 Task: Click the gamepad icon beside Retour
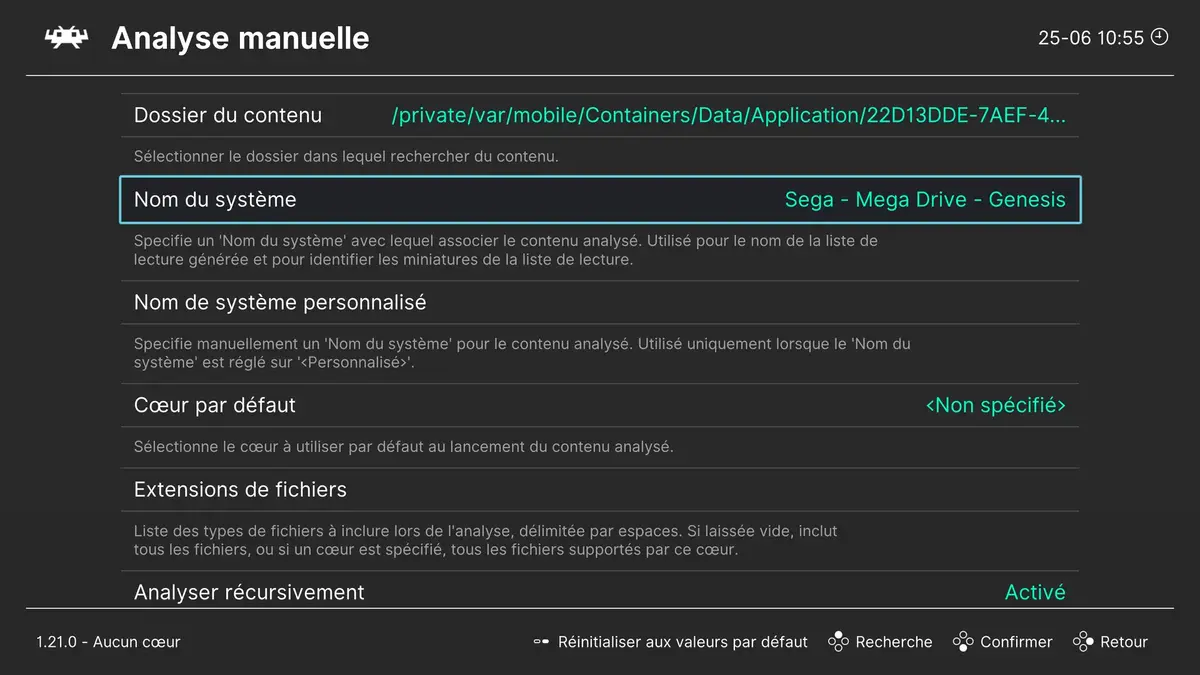(1081, 642)
